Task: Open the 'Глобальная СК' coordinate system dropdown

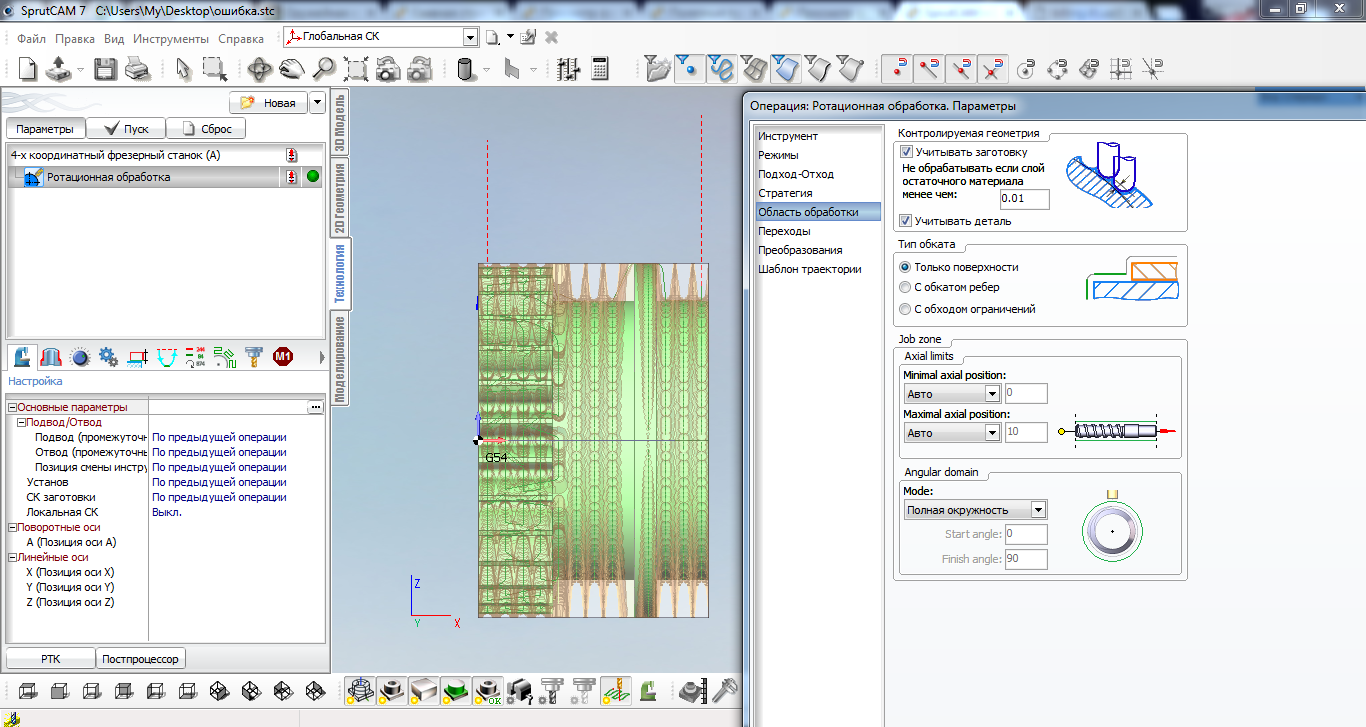Action: [470, 37]
